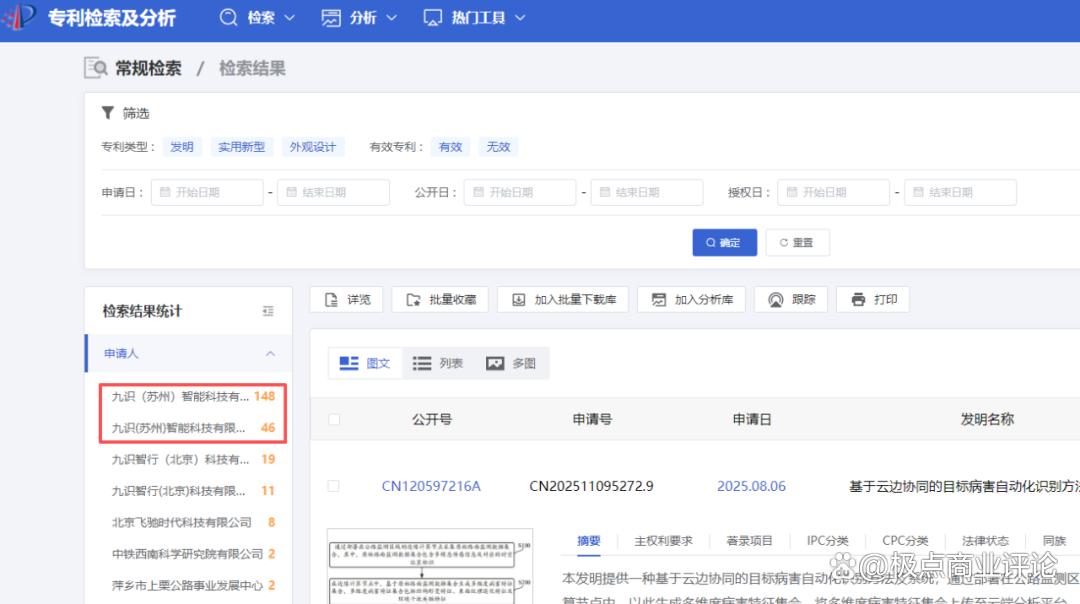Filter by 无效 patents
The height and width of the screenshot is (604, 1080).
(x=498, y=147)
